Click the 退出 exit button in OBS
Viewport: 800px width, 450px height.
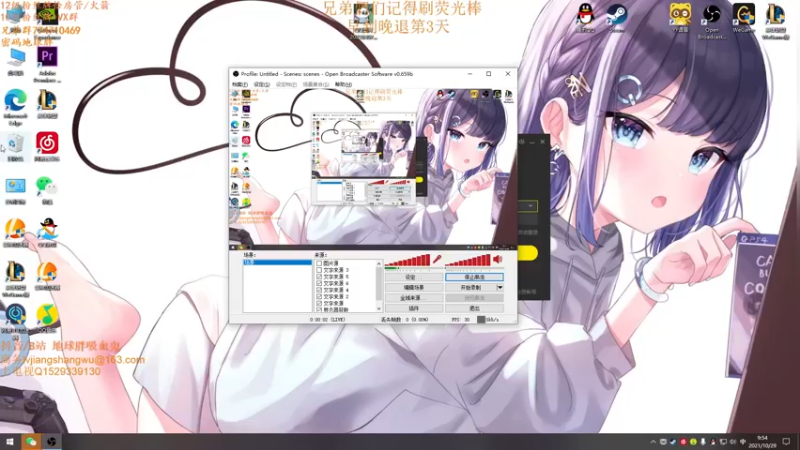(x=474, y=309)
